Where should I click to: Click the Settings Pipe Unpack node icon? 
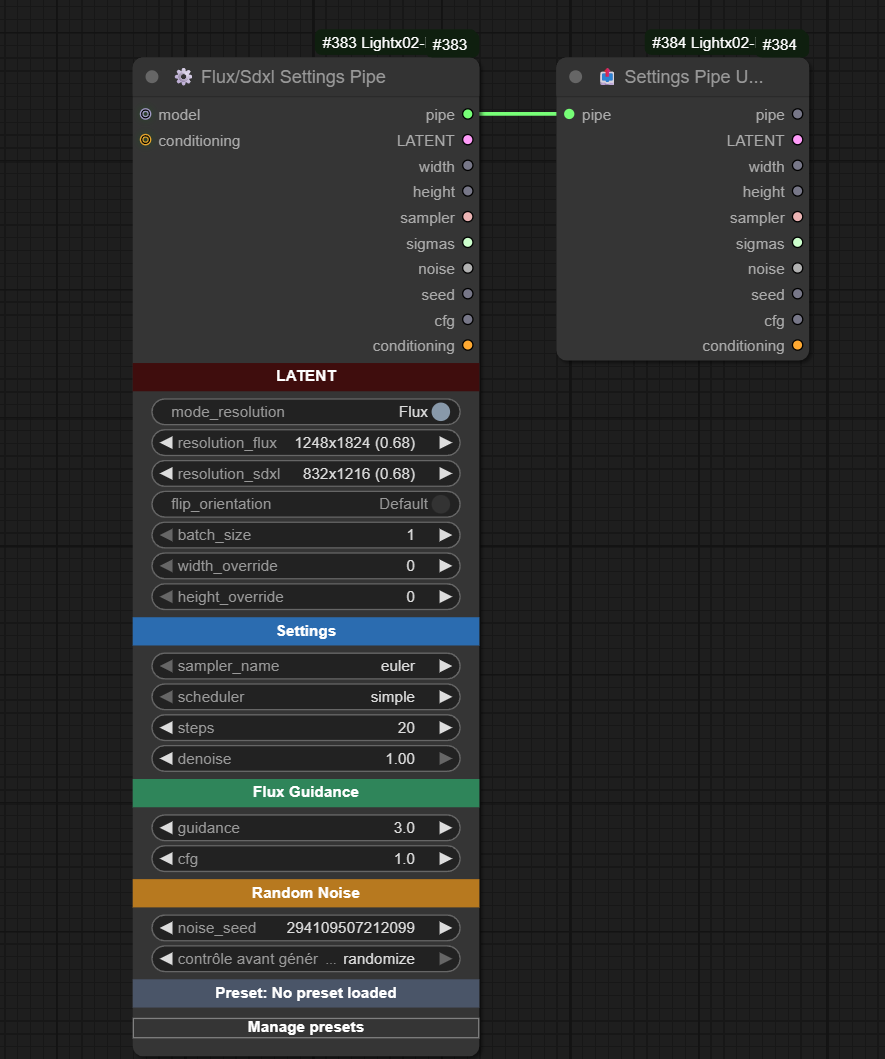pos(607,77)
